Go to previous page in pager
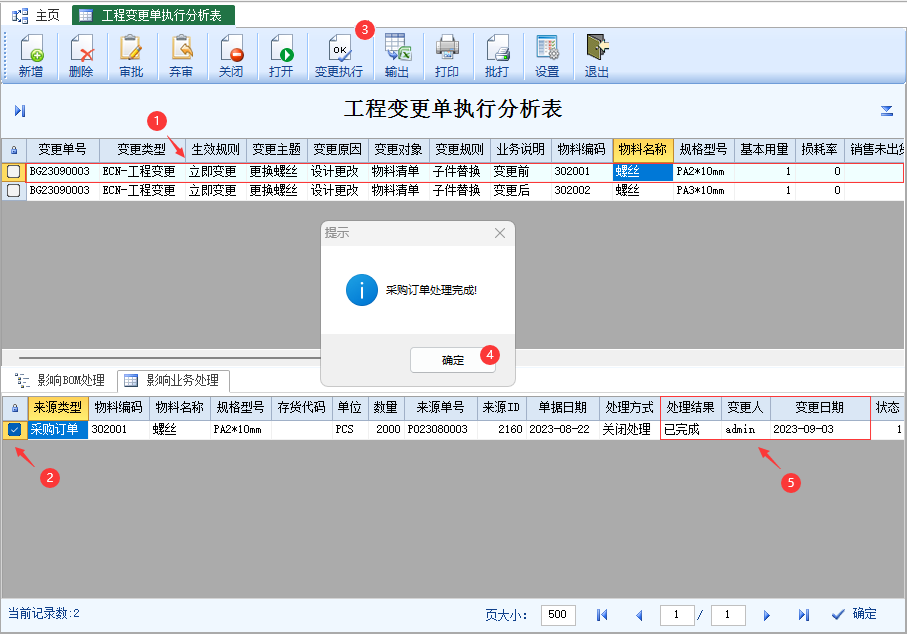 coord(639,615)
